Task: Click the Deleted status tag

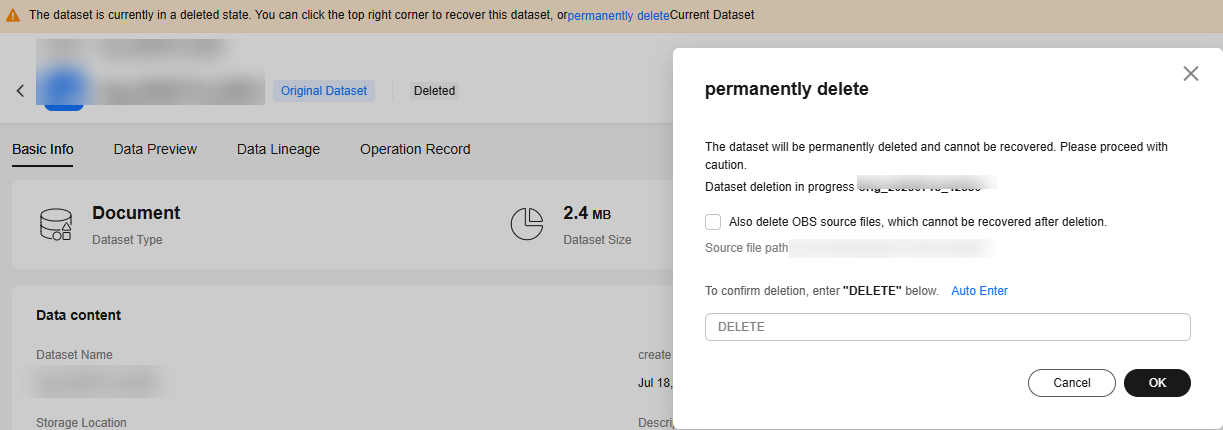Action: [x=434, y=91]
